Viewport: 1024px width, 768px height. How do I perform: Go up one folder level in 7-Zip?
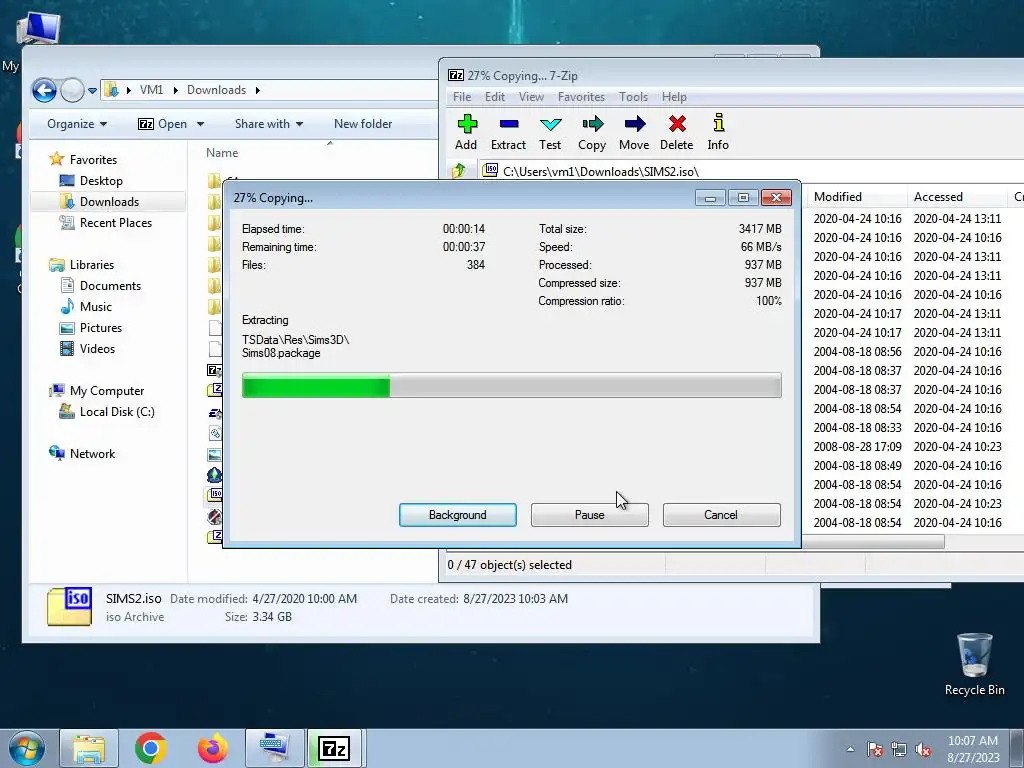click(458, 171)
